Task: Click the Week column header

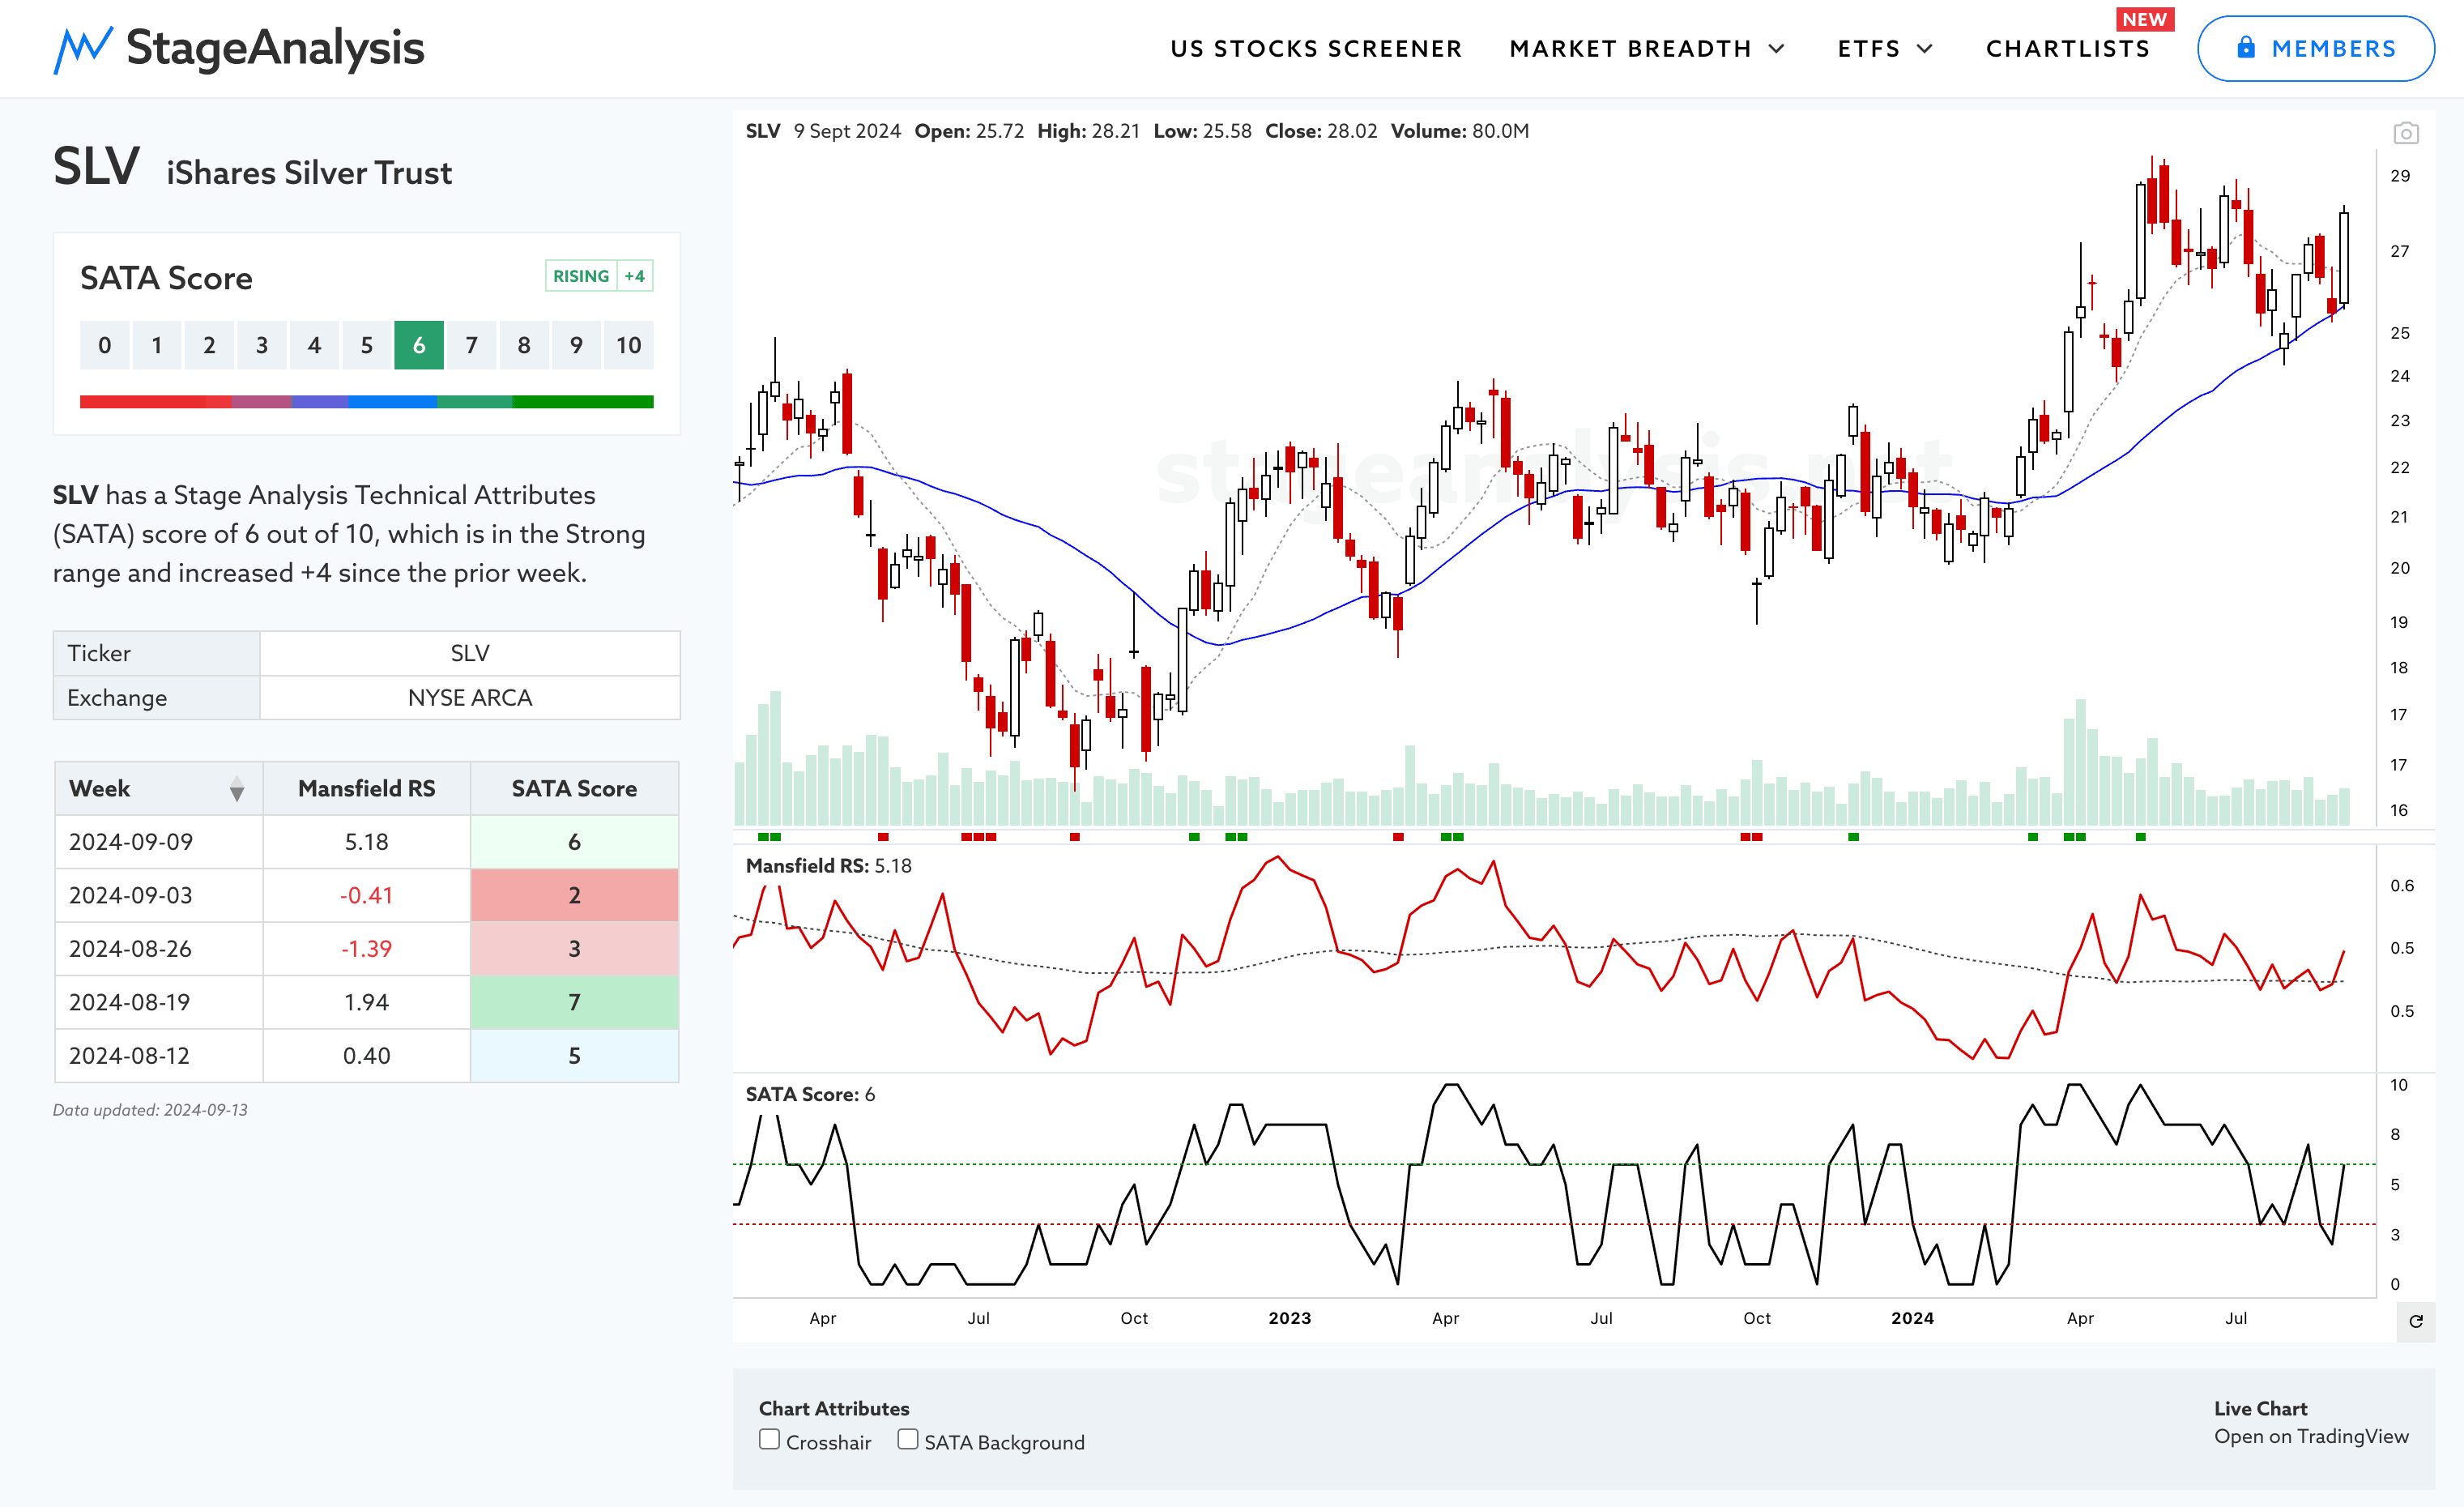Action: [159, 789]
